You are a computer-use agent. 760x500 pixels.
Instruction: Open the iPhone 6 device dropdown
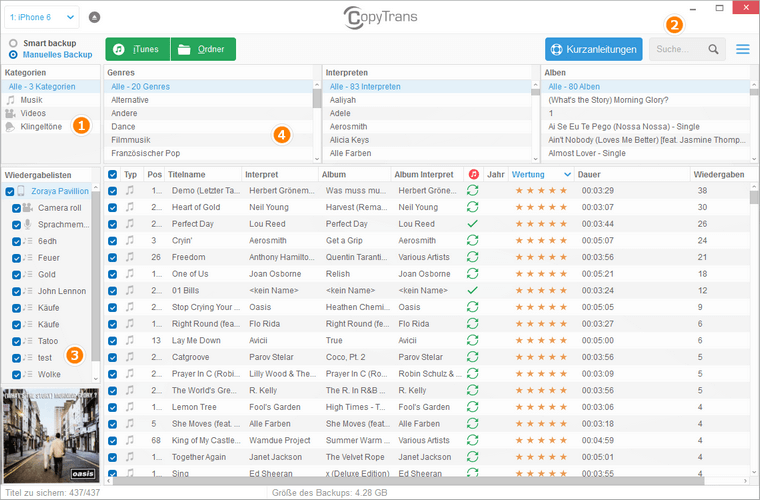point(42,17)
